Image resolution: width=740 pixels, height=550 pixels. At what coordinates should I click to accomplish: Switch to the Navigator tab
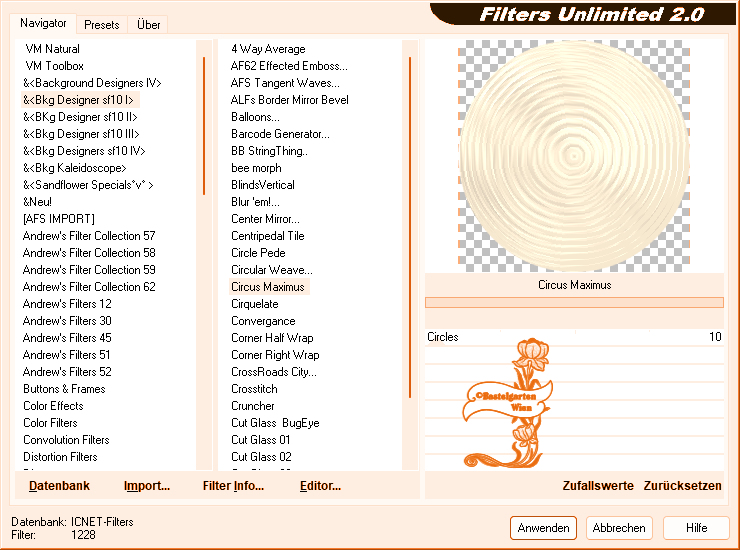tap(43, 23)
